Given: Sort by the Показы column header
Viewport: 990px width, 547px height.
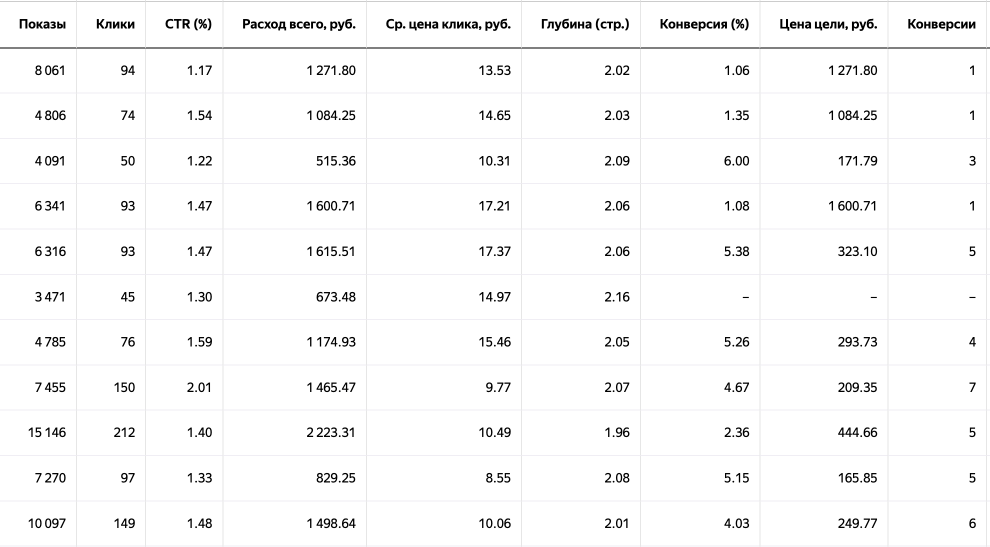Looking at the screenshot, I should point(42,24).
